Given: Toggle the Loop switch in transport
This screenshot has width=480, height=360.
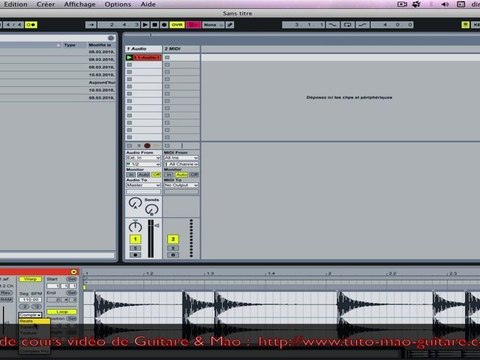Looking at the screenshot, I should [x=347, y=25].
